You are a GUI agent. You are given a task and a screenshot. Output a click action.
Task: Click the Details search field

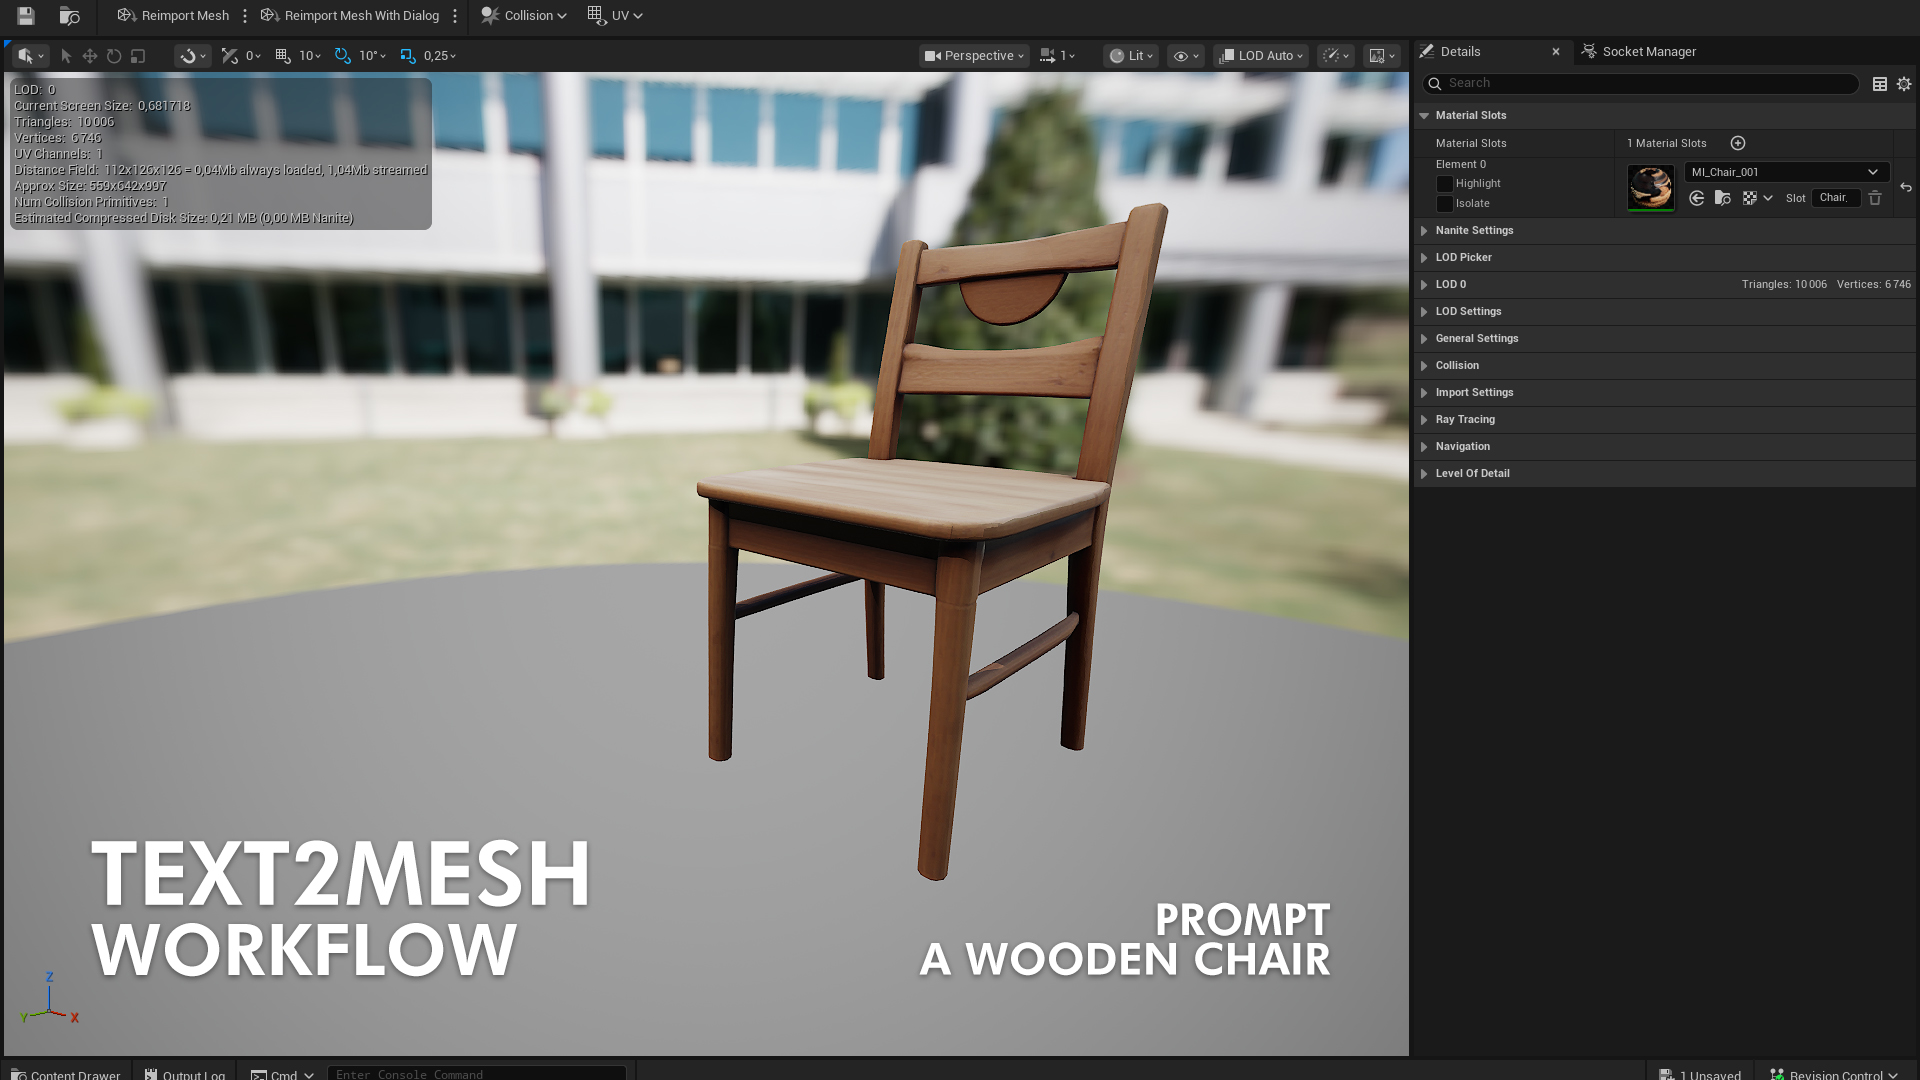point(1640,84)
